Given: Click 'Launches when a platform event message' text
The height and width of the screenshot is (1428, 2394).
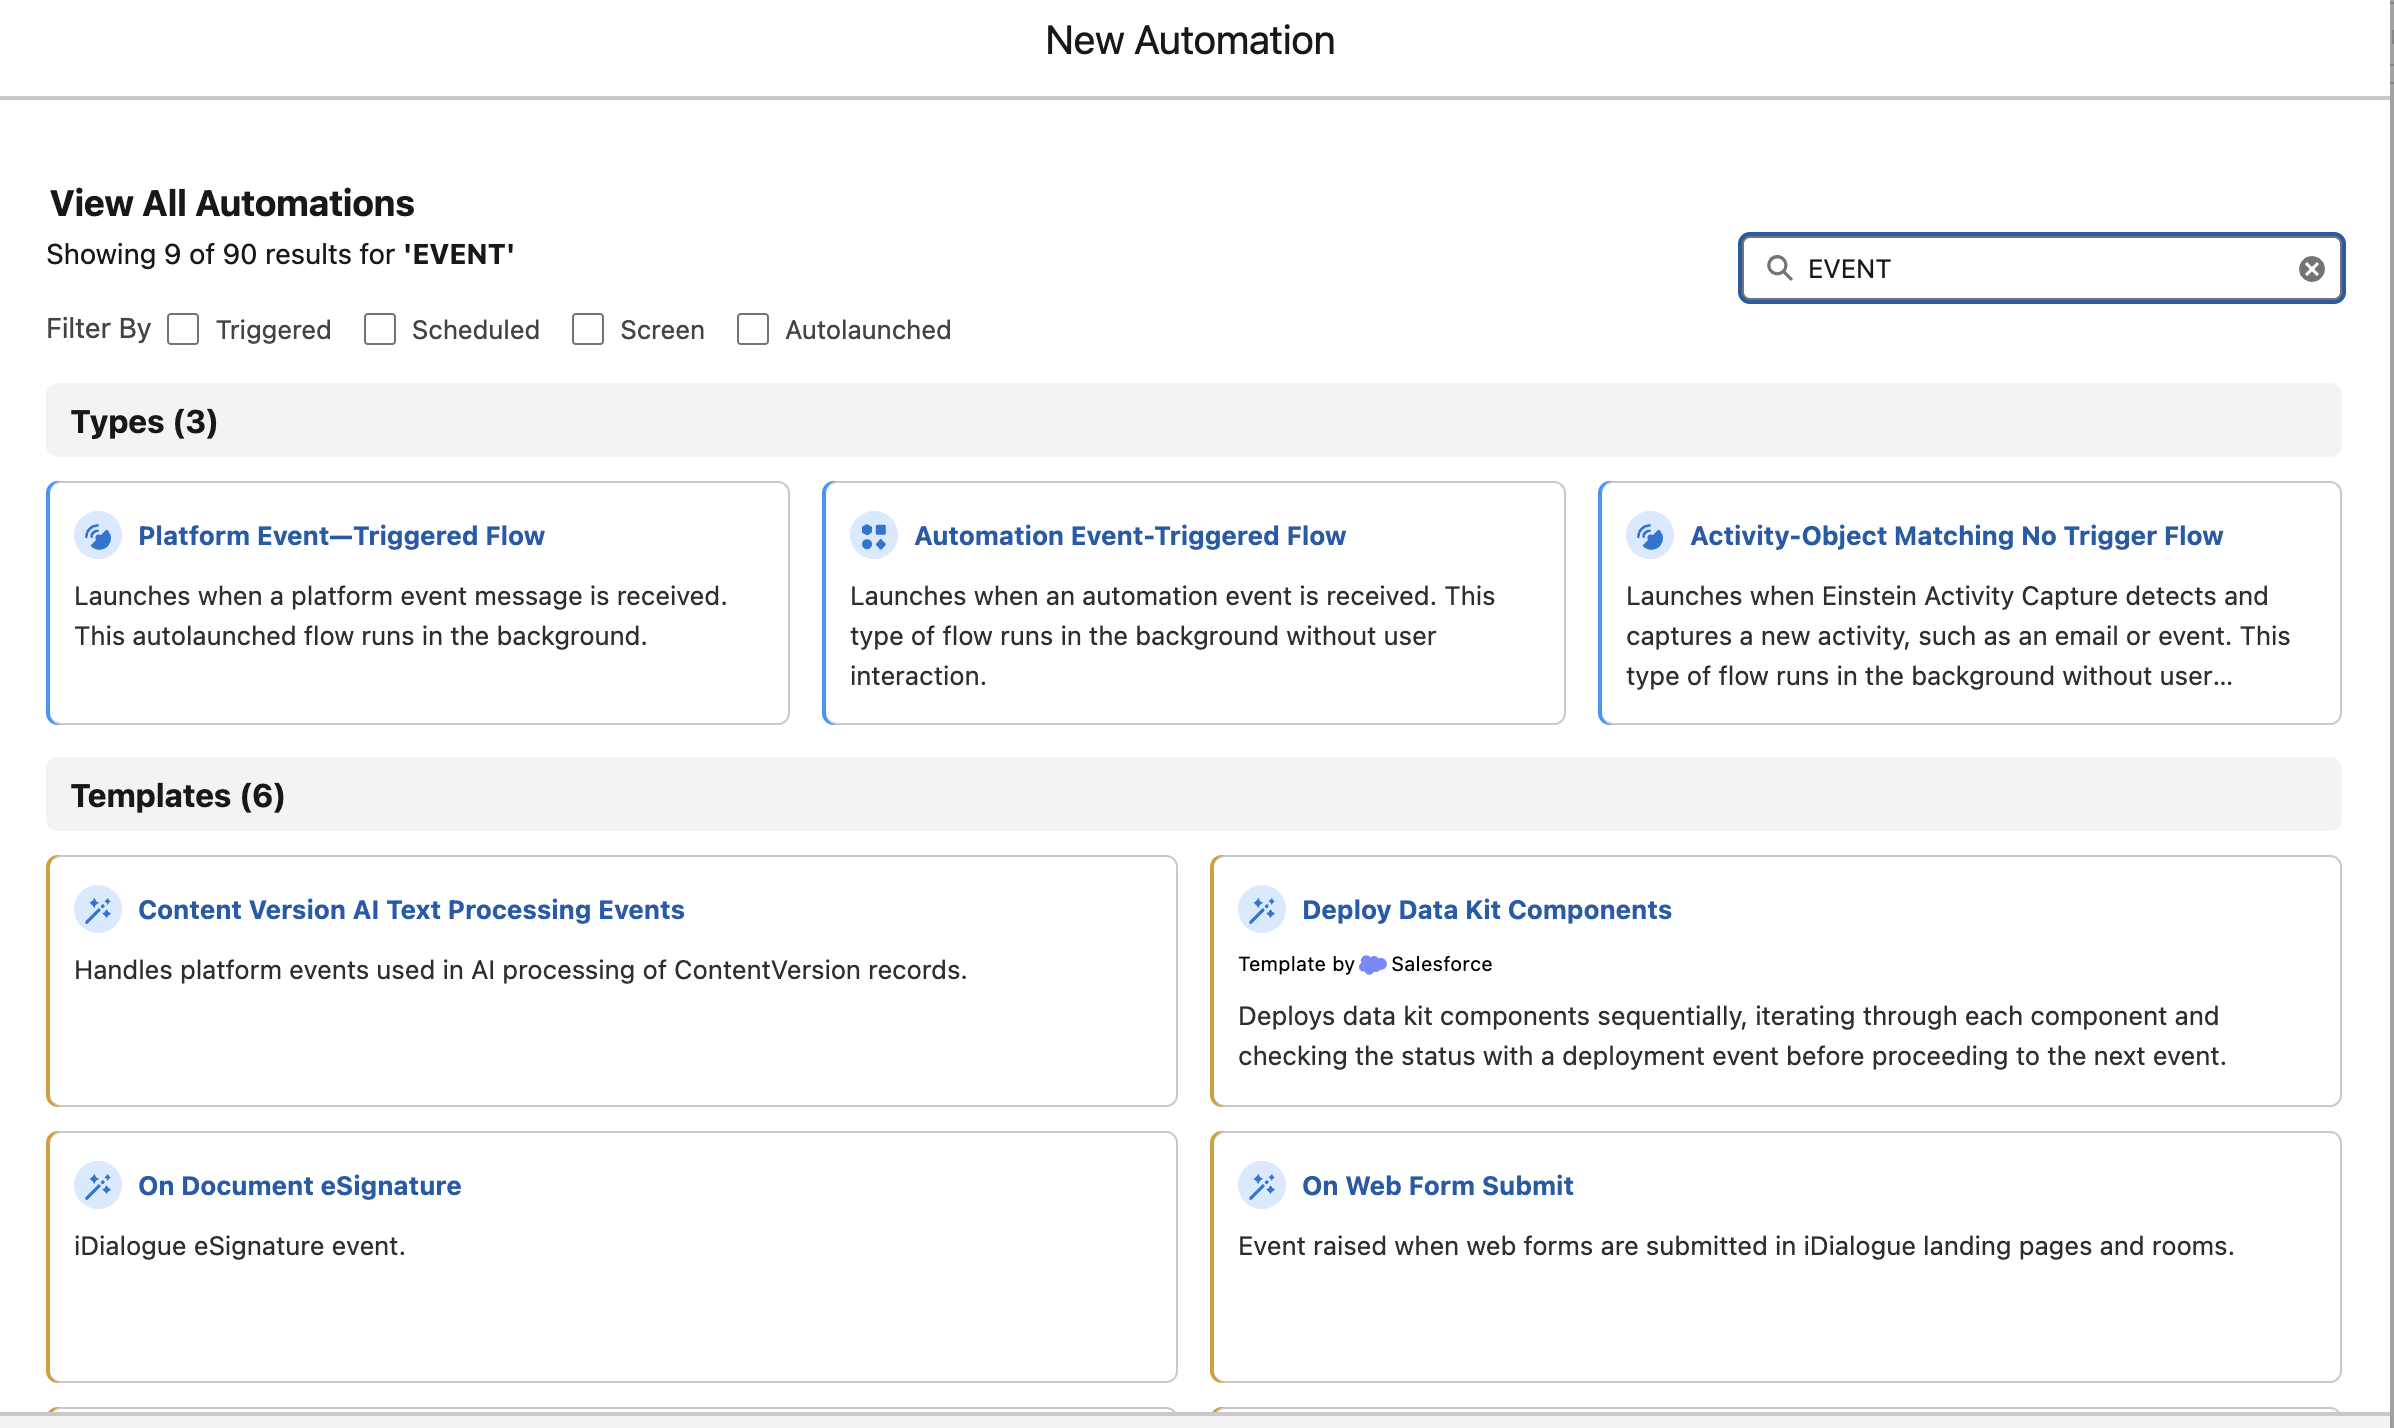Looking at the screenshot, I should 400,616.
